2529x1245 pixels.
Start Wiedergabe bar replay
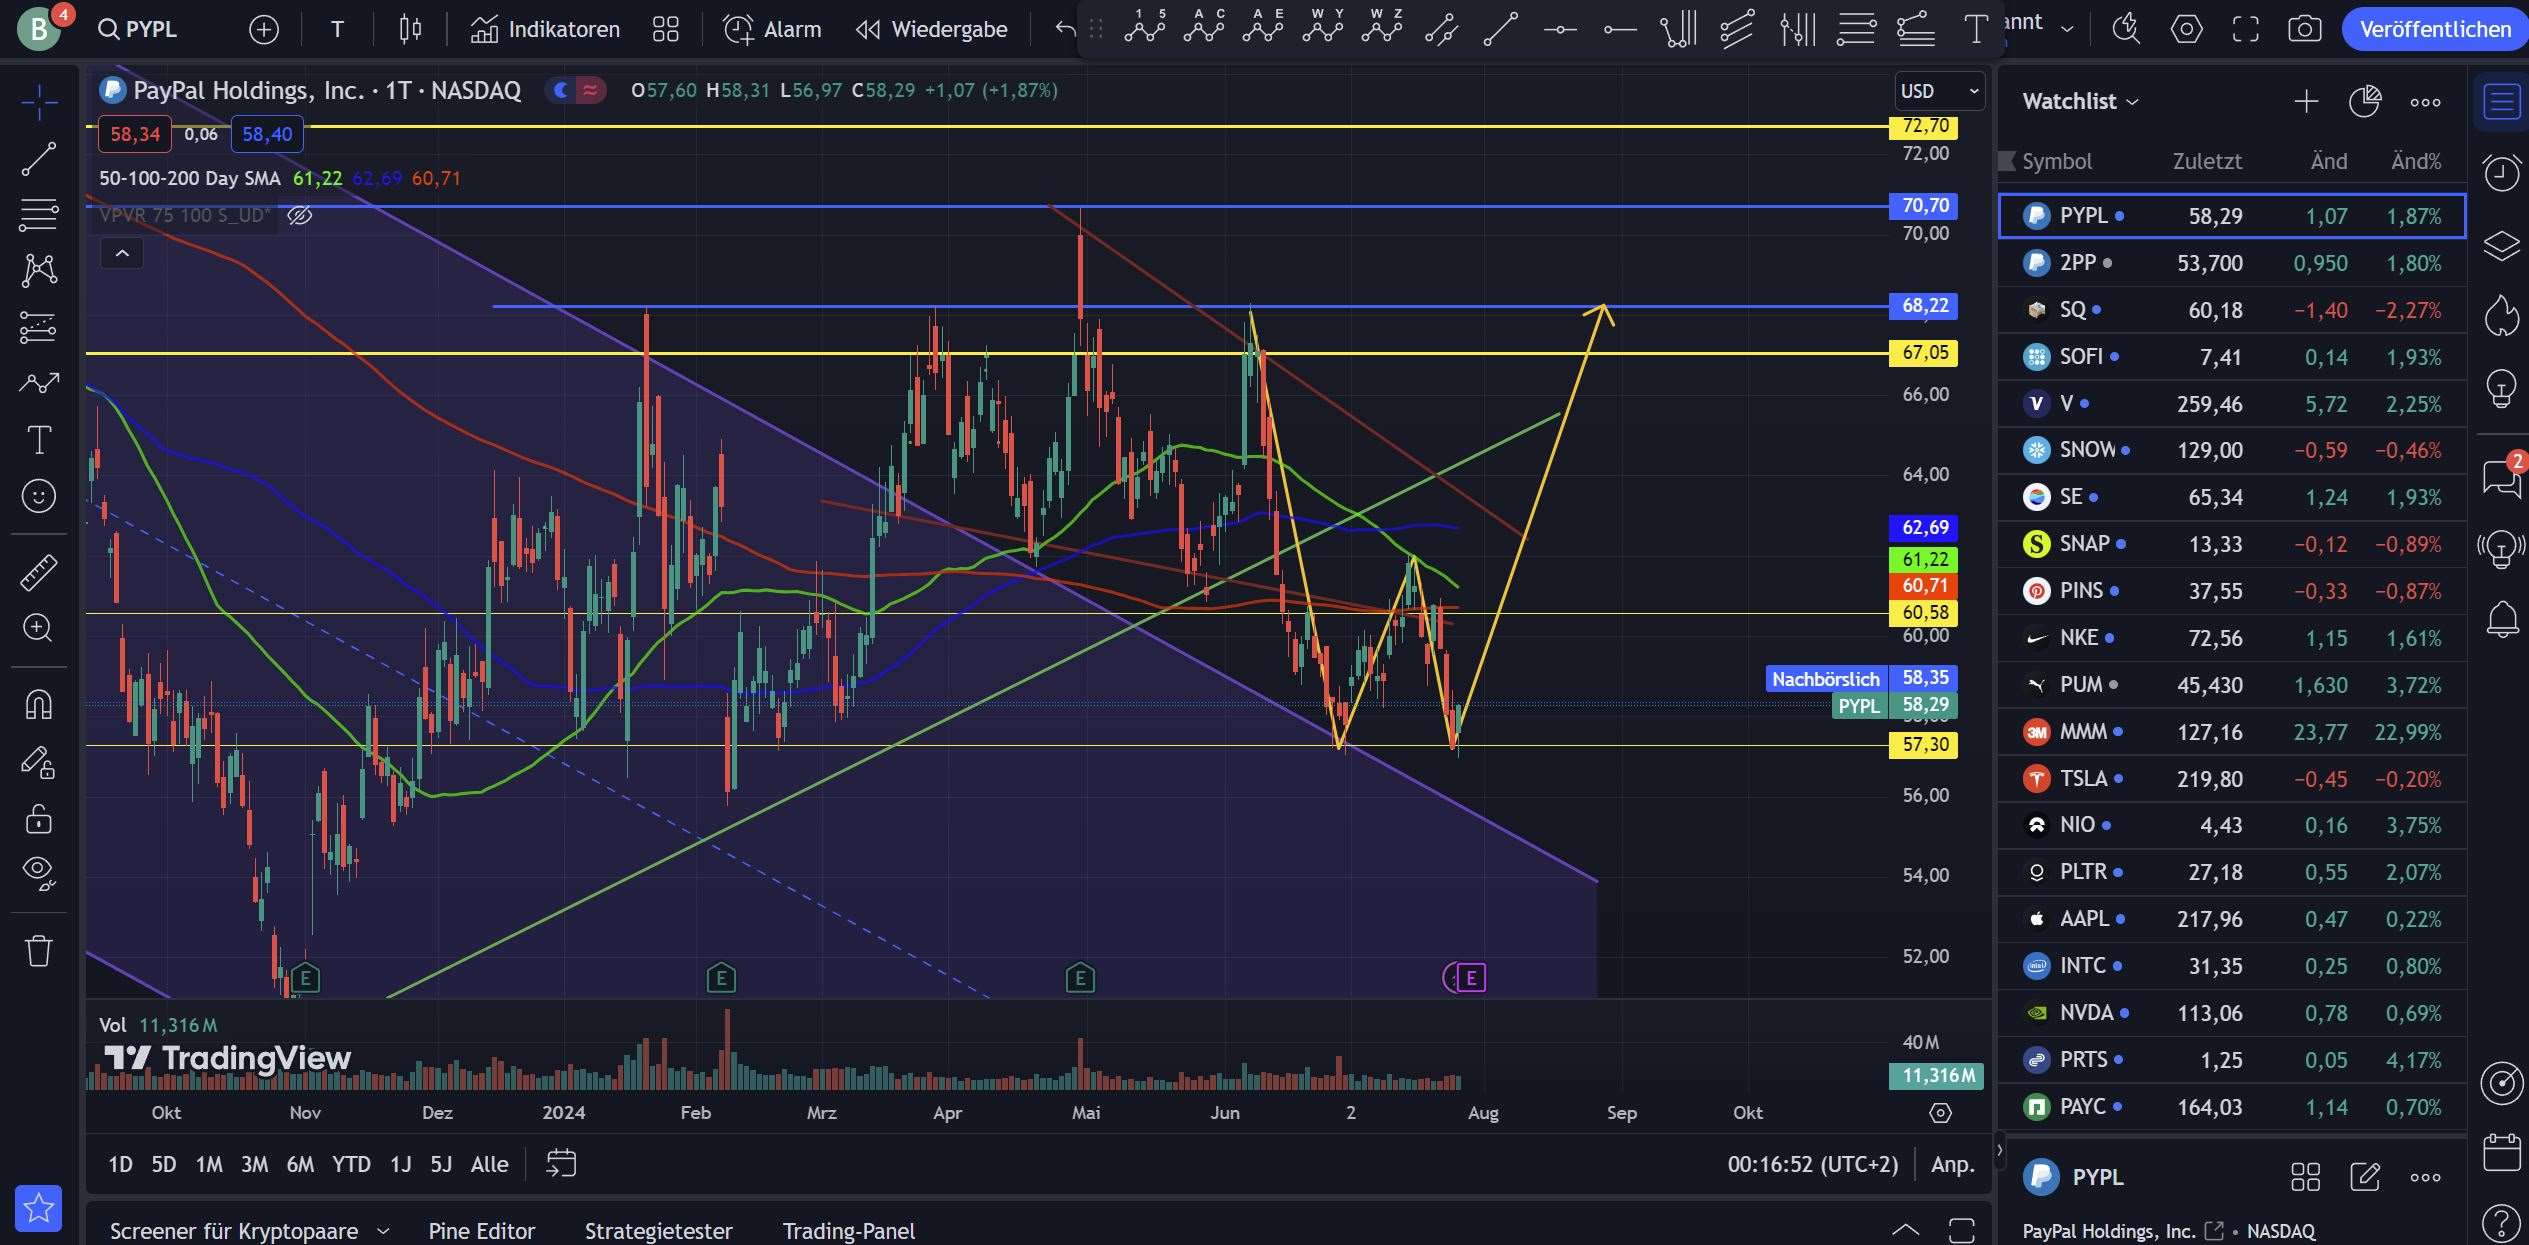point(931,29)
